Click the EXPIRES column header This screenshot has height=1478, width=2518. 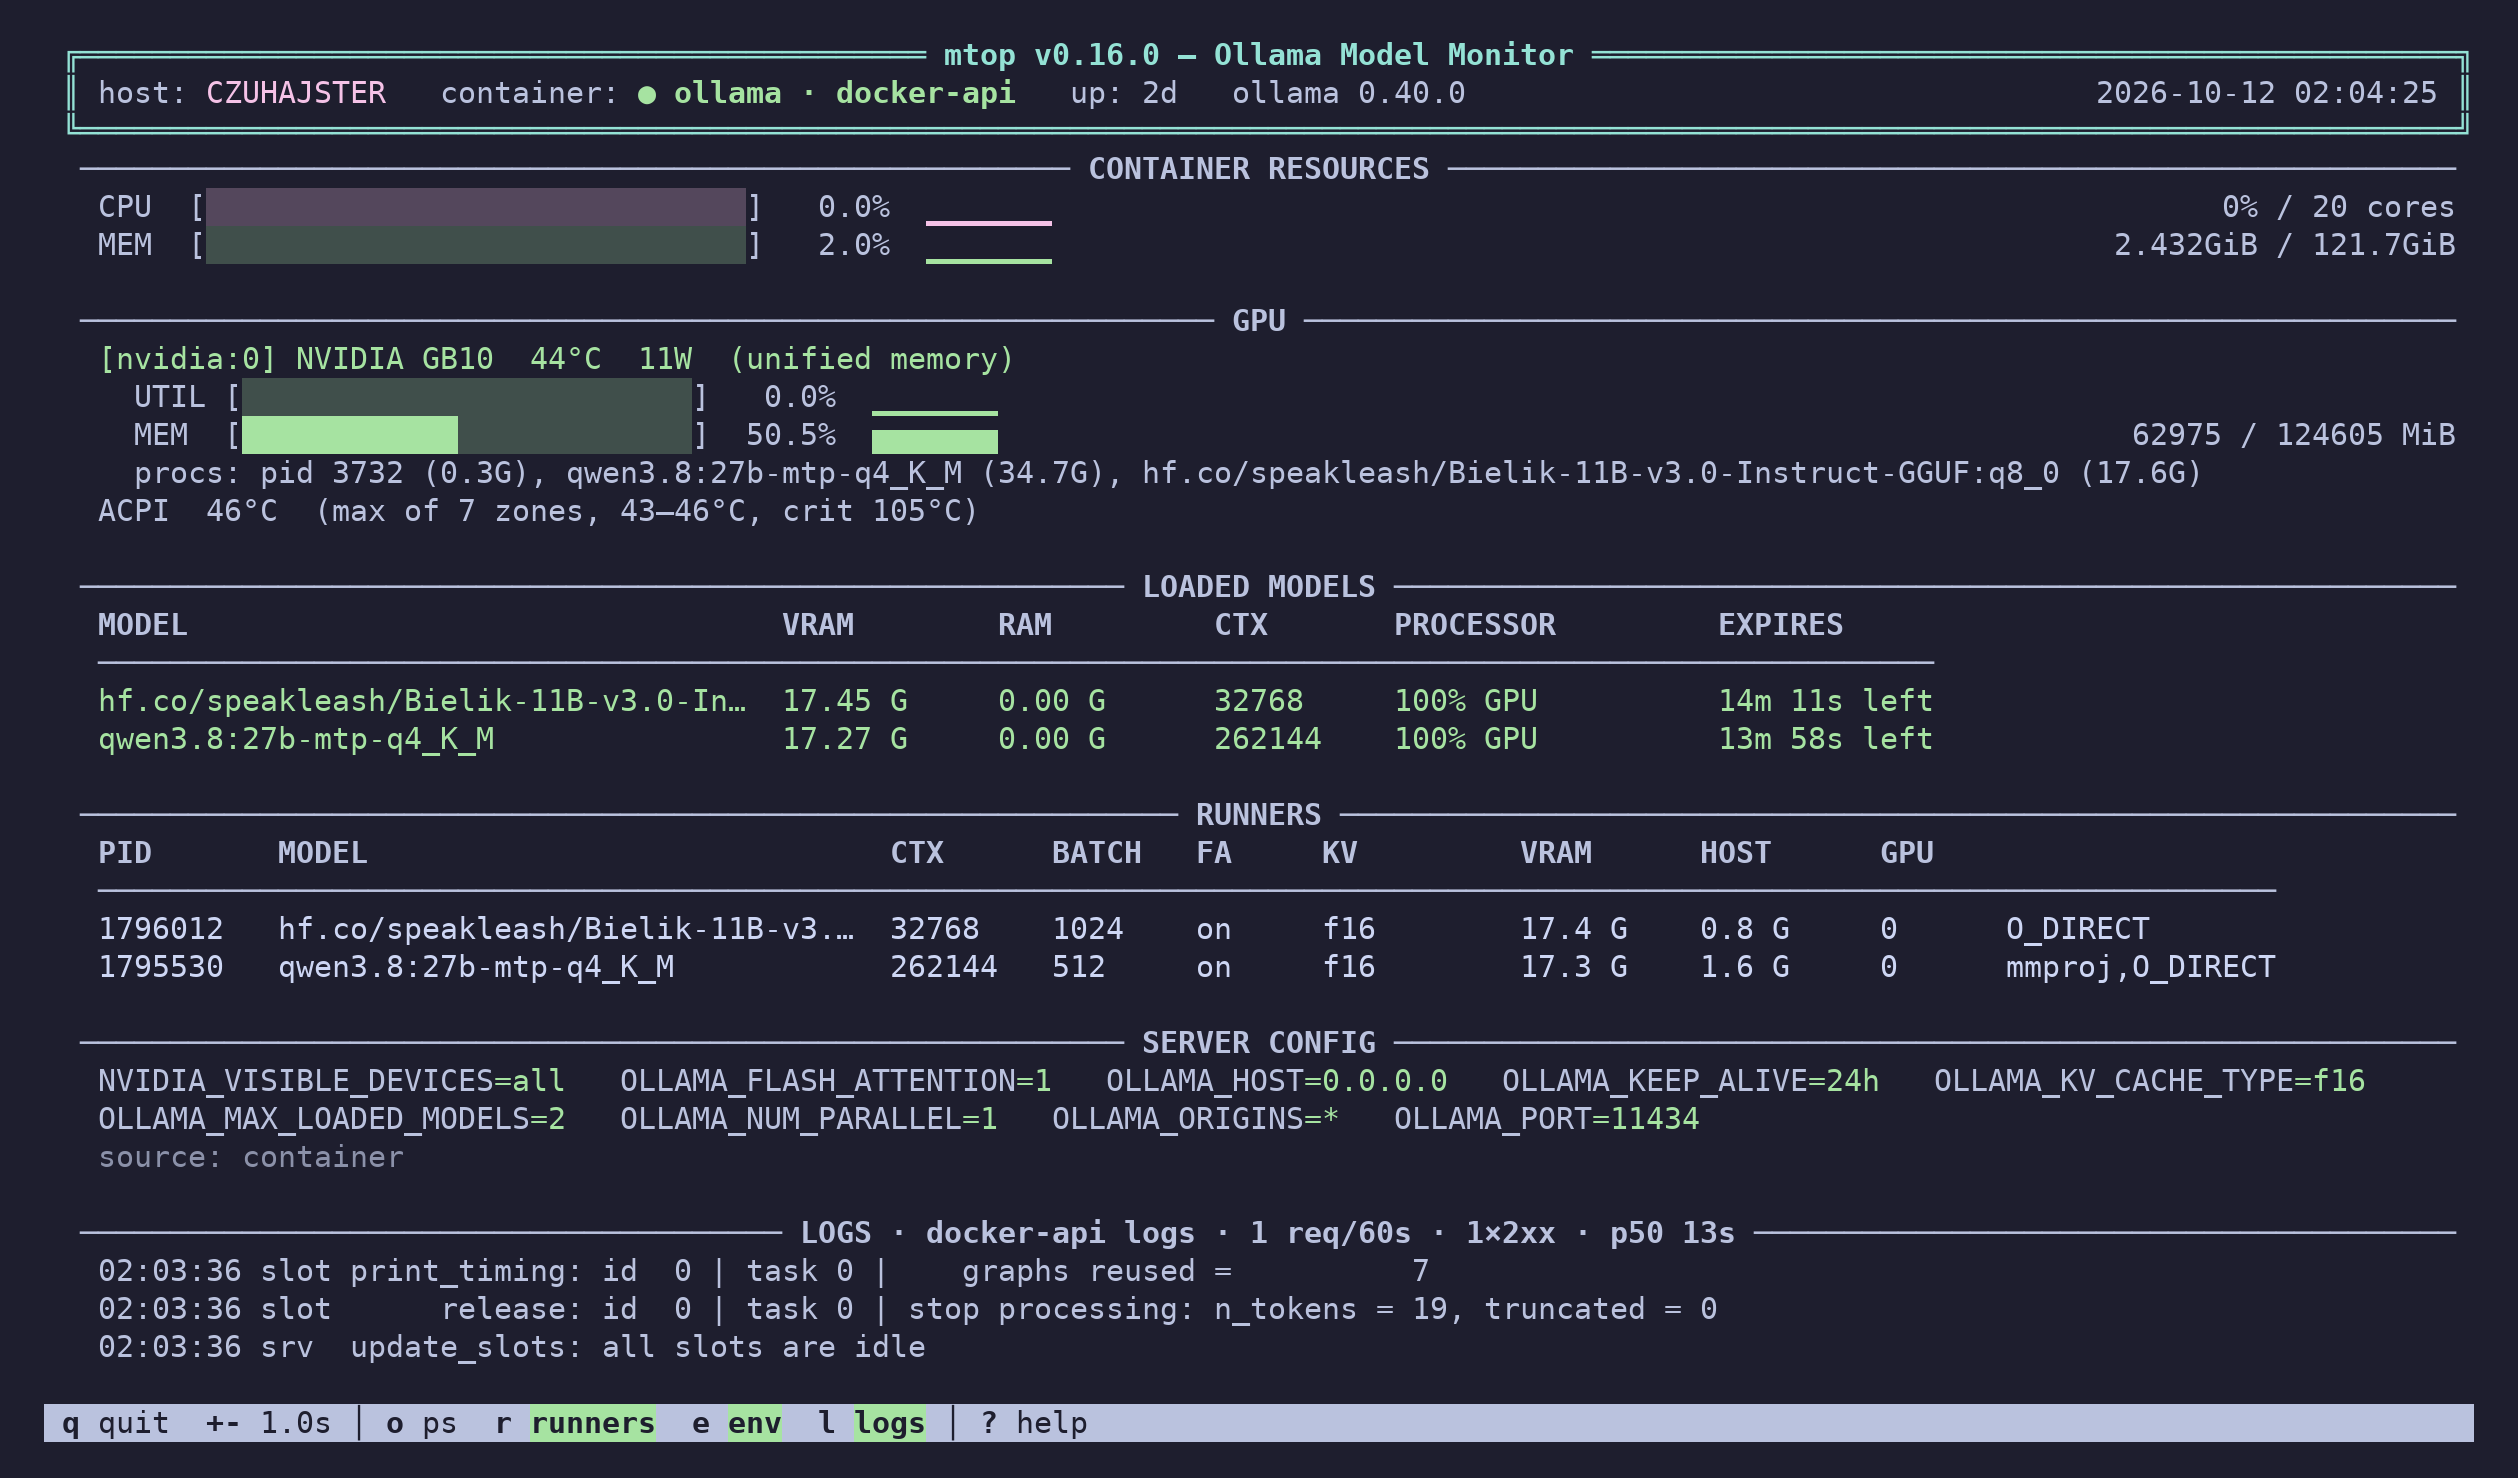coord(1780,625)
